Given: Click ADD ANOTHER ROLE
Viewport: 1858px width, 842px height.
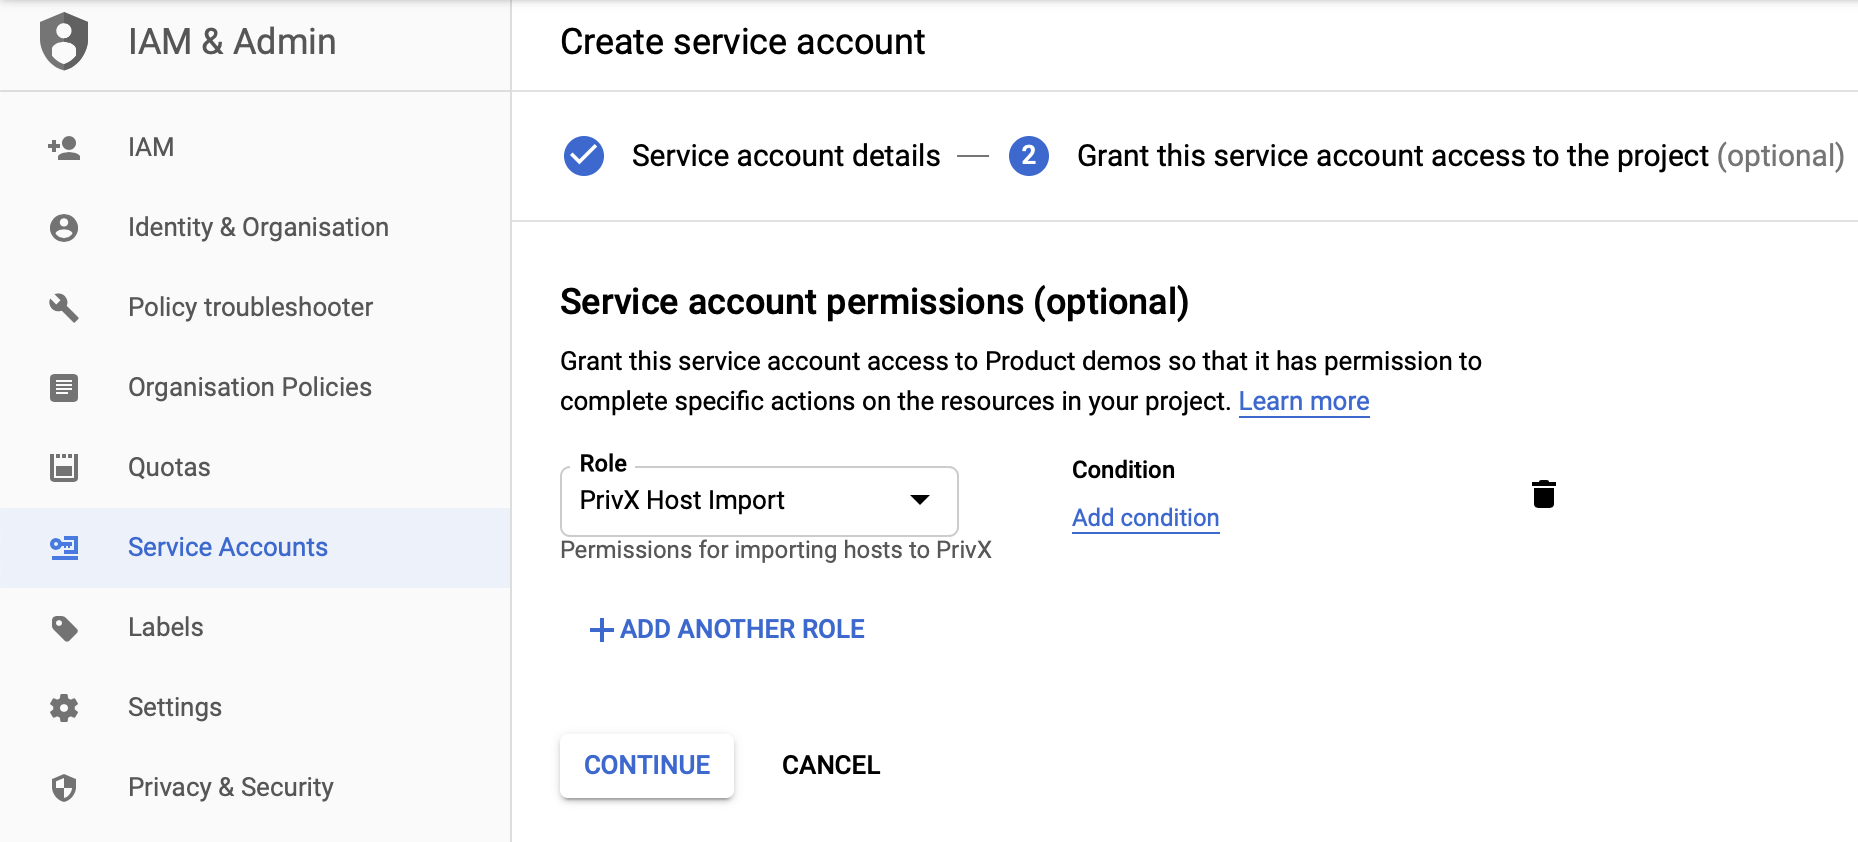Looking at the screenshot, I should 728,629.
